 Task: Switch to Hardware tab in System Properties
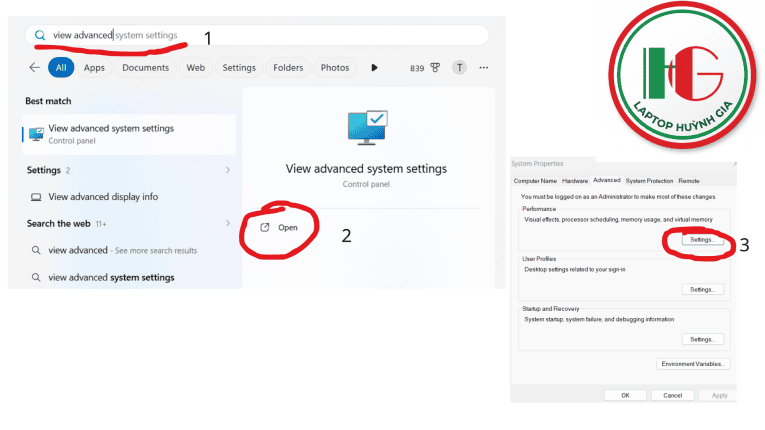click(575, 181)
